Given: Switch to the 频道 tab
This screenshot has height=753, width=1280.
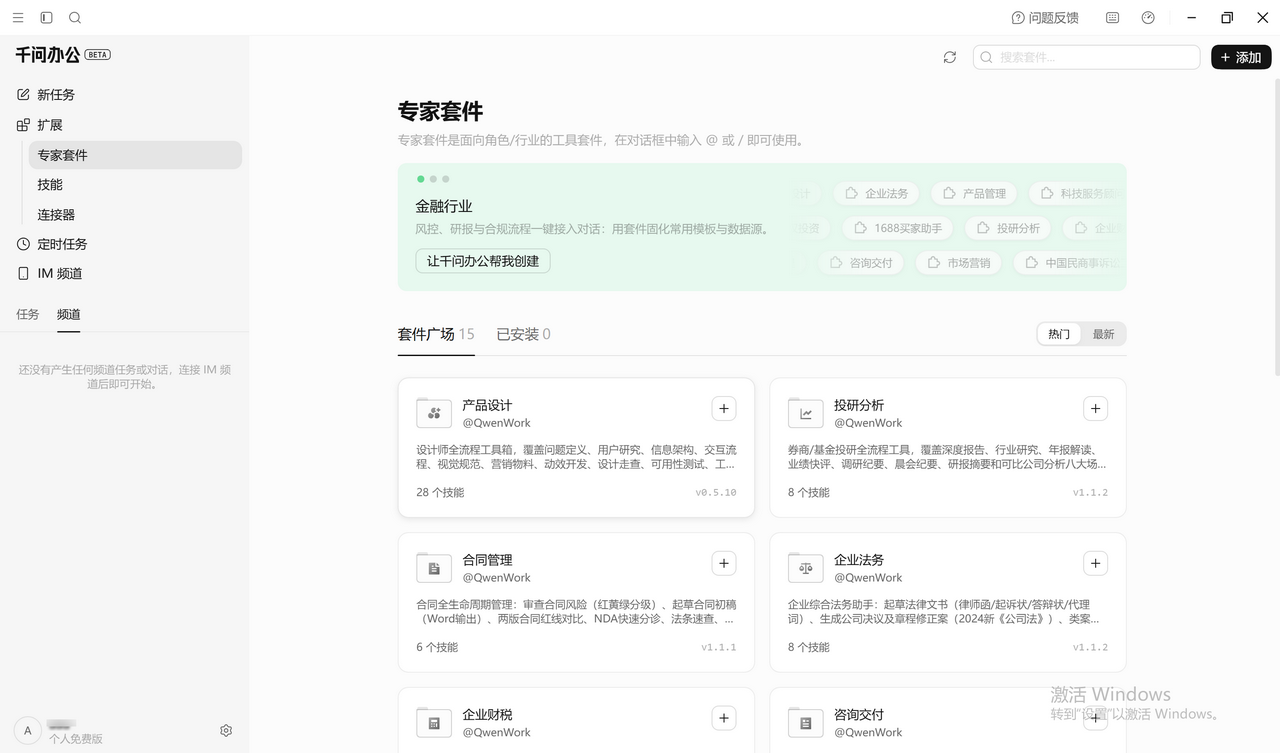Looking at the screenshot, I should pyautogui.click(x=68, y=314).
